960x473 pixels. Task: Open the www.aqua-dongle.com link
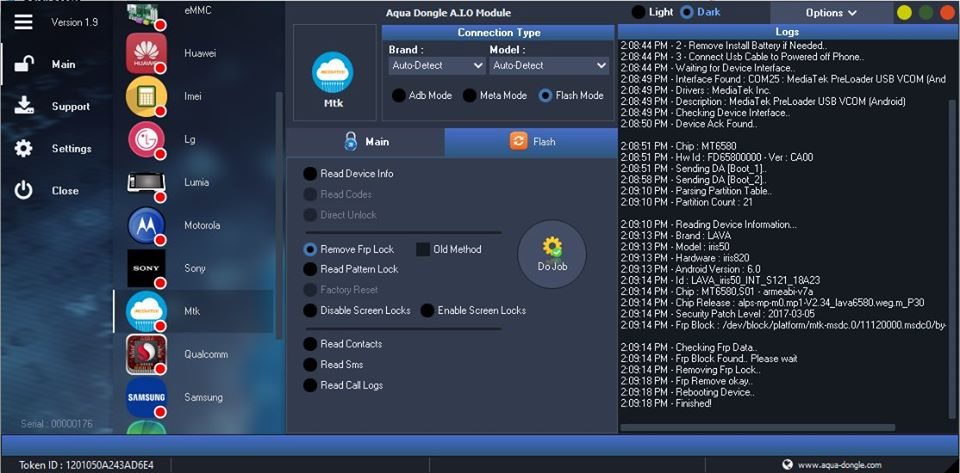tap(839, 465)
